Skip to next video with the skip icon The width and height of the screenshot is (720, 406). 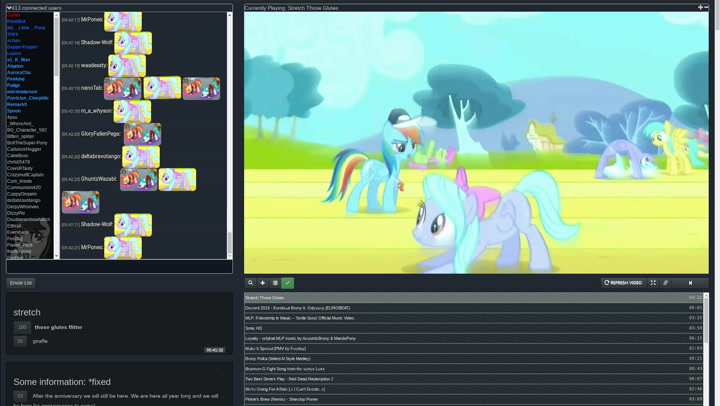click(690, 283)
